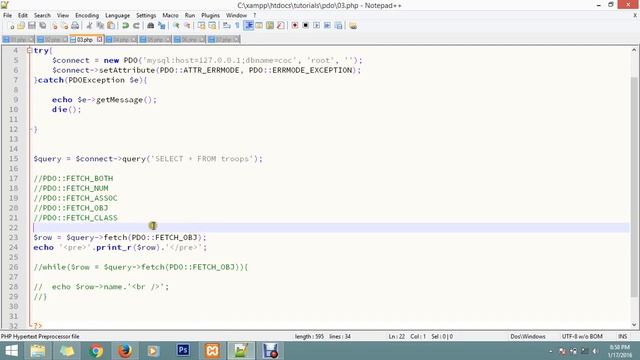Open the Settings menu
Screen dimensions: 640x360
point(146,16)
